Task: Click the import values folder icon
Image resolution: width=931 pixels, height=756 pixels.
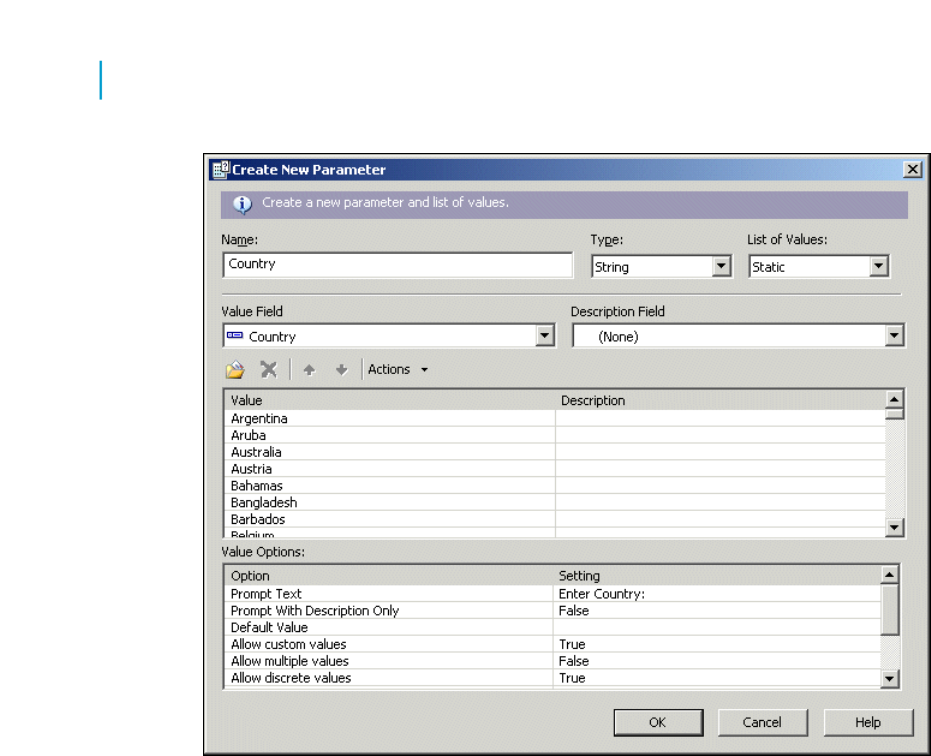Action: 235,369
